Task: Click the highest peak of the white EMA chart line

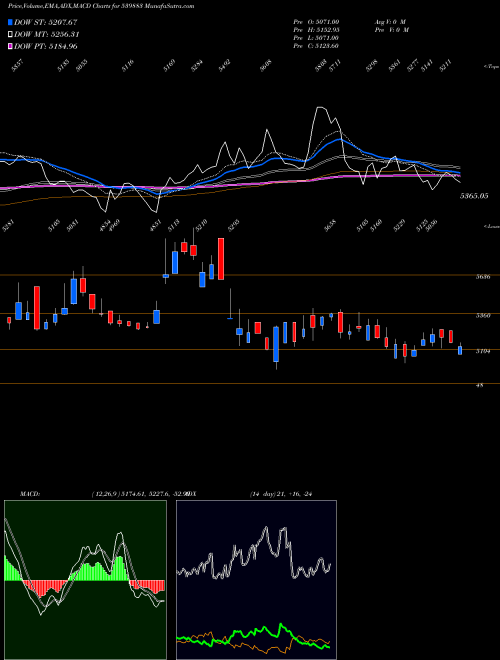Action: (321, 108)
